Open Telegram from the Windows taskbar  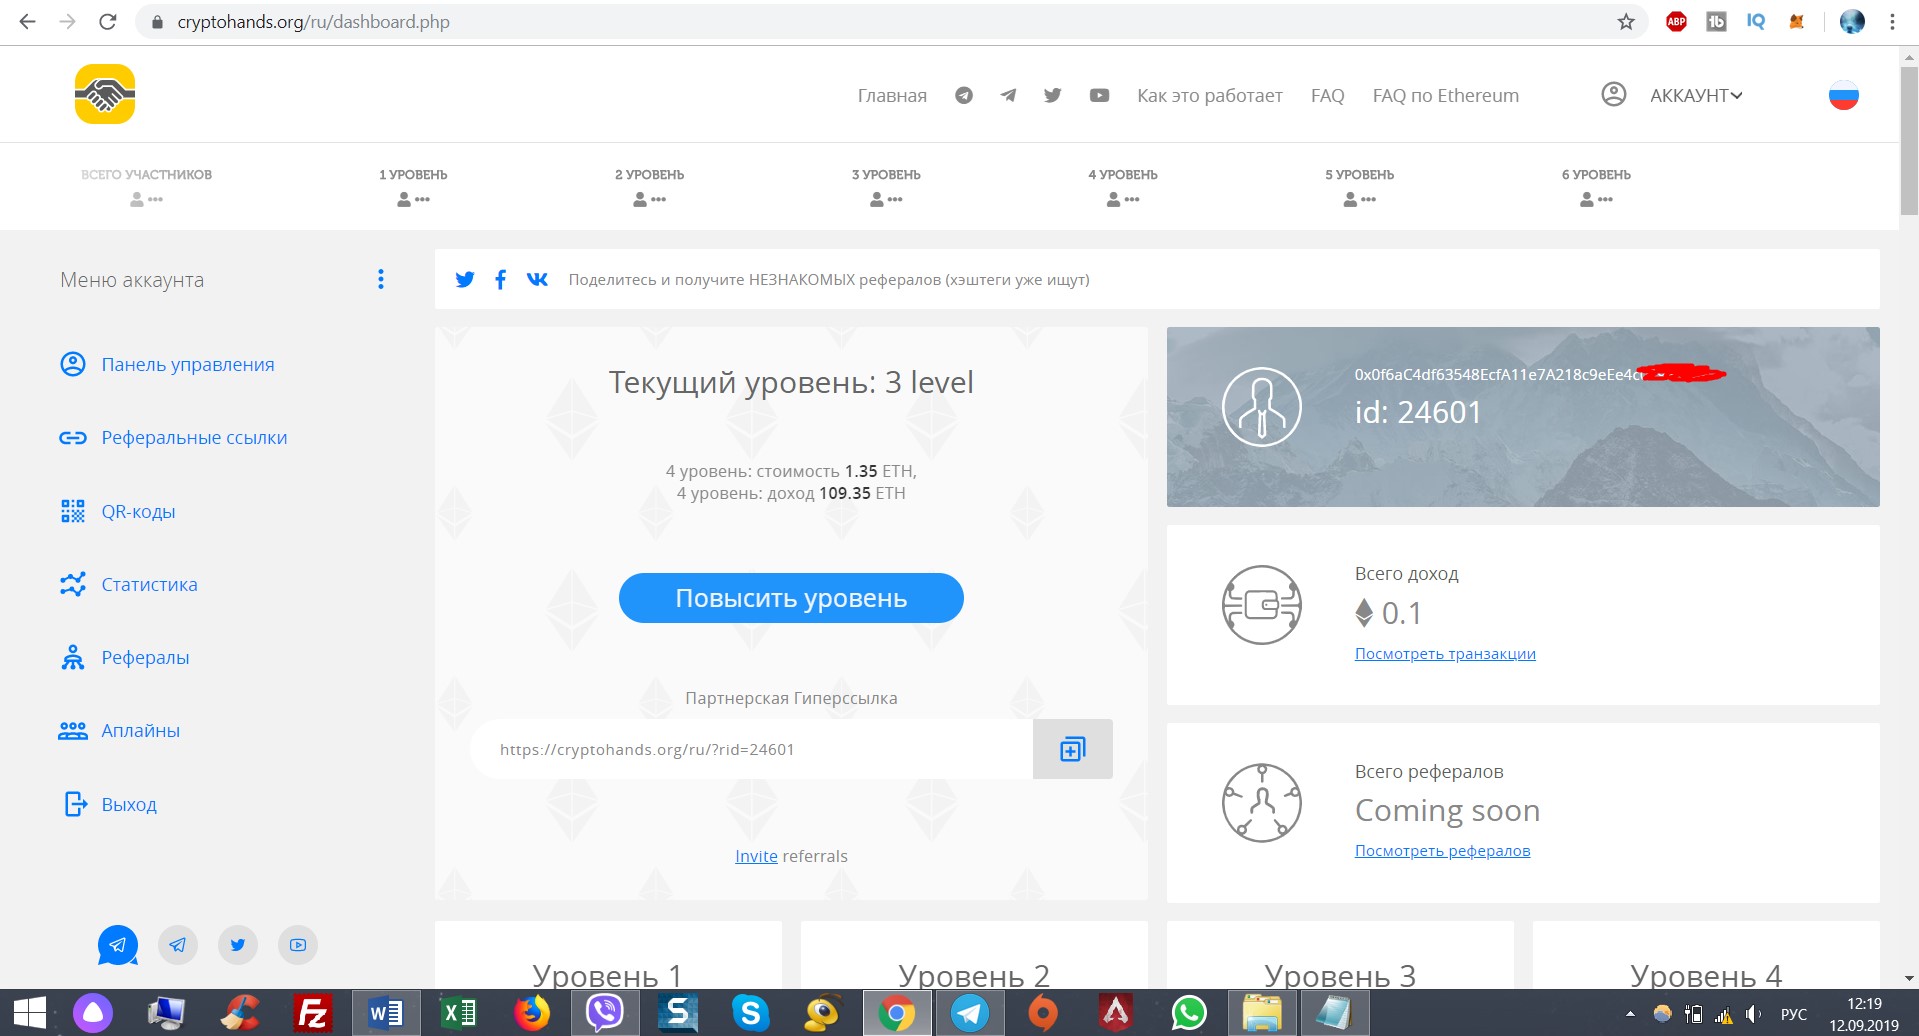(x=969, y=1013)
